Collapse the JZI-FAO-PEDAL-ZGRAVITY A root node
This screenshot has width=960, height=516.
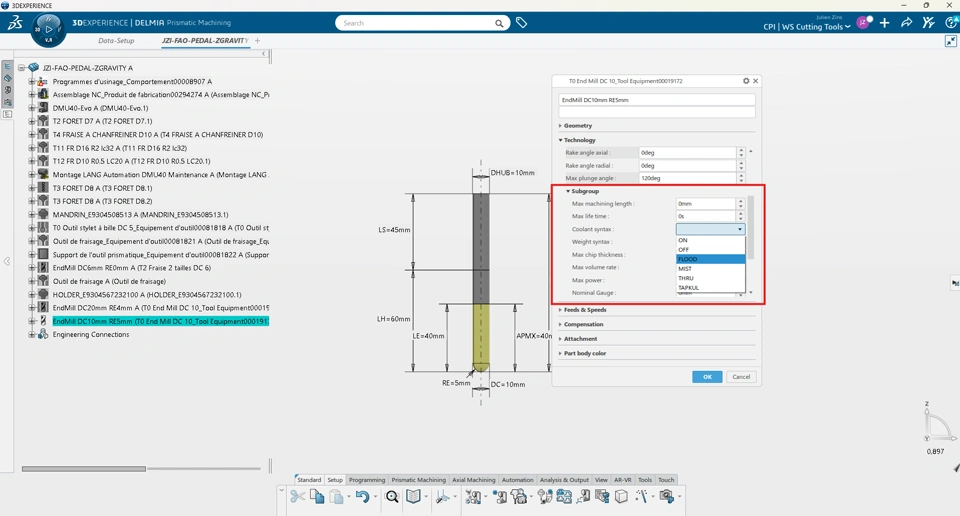(21, 68)
